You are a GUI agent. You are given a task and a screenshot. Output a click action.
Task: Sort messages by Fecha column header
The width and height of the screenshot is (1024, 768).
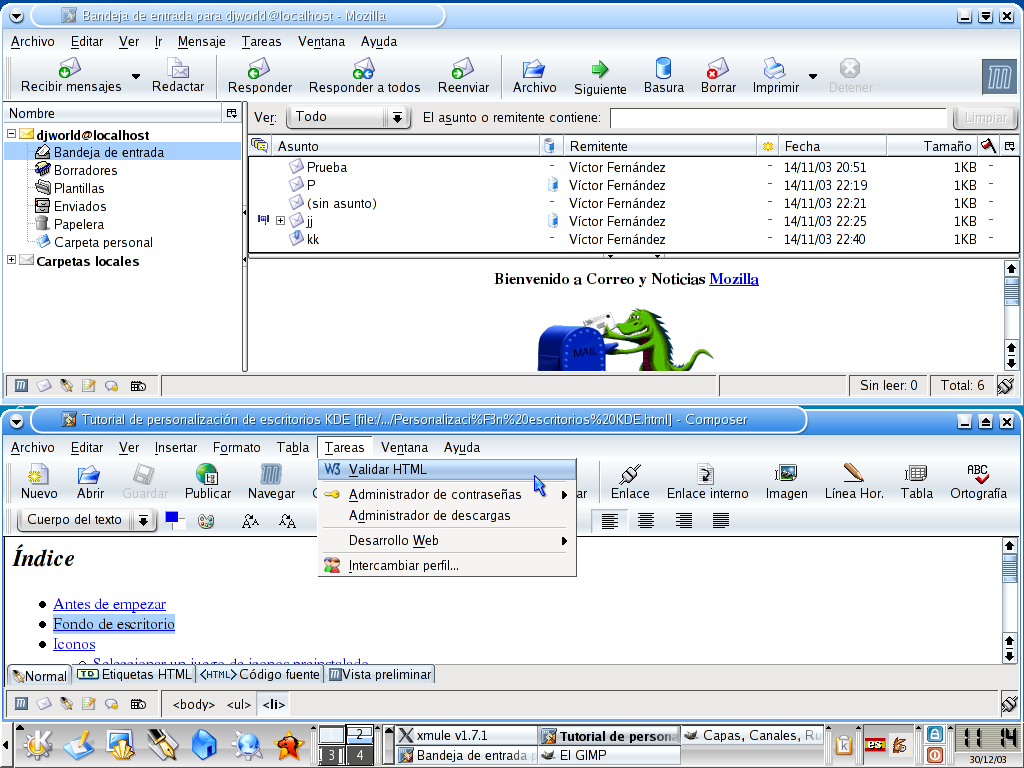point(832,146)
